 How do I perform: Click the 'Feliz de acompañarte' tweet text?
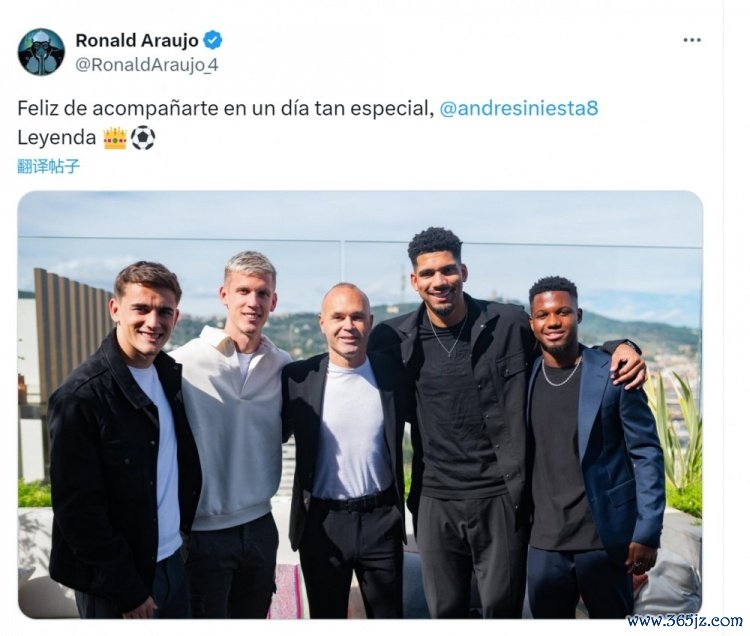pos(225,108)
